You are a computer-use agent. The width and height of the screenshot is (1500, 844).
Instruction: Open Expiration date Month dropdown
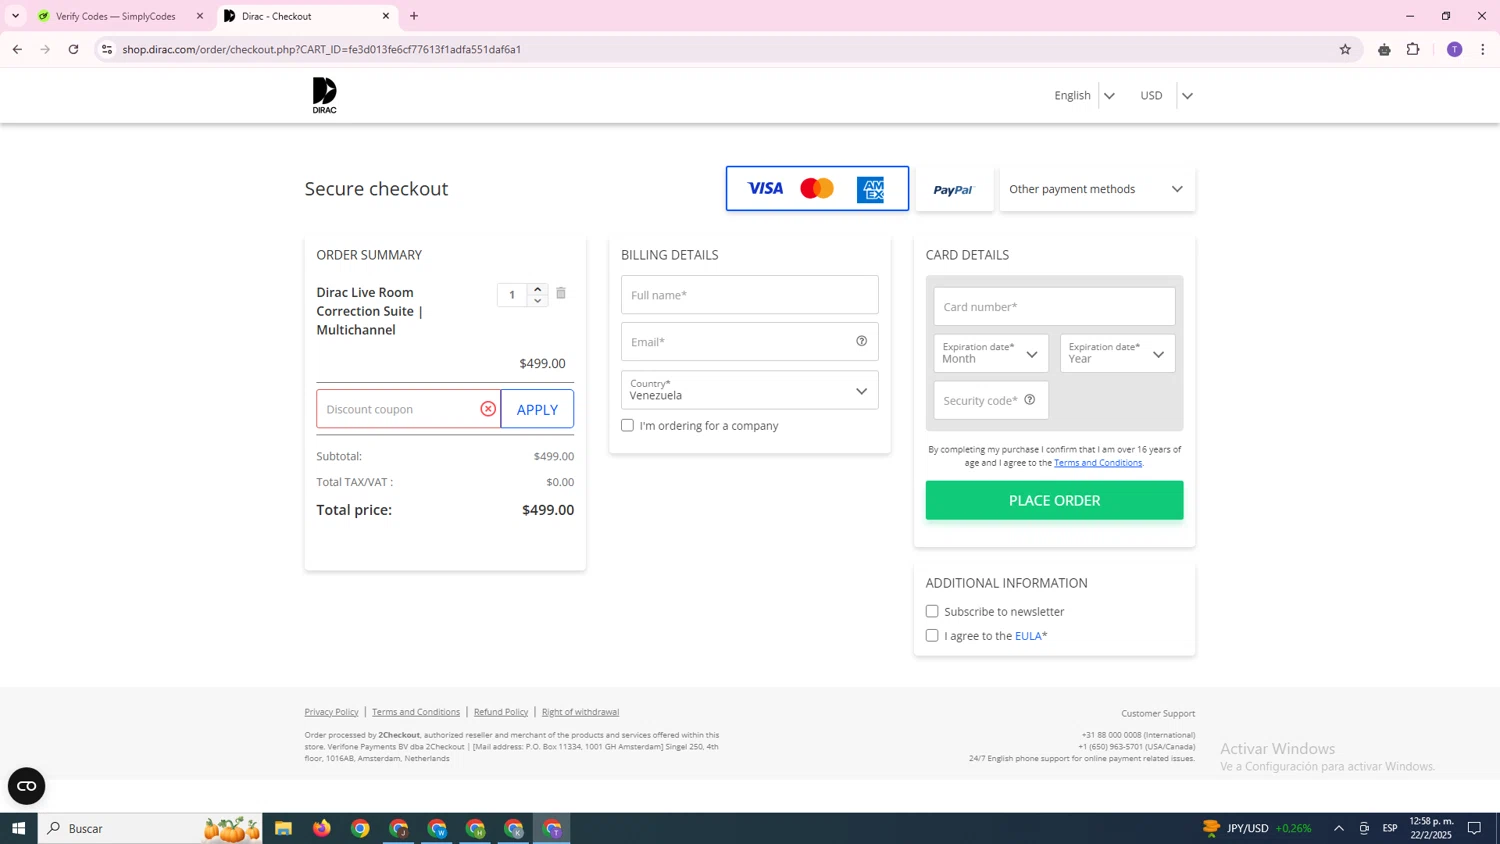(991, 353)
